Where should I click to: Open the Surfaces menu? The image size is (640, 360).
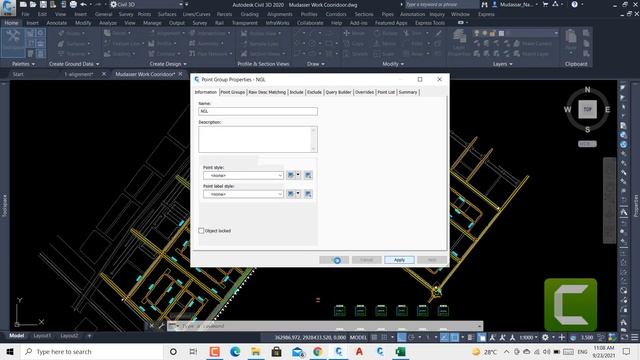click(167, 14)
